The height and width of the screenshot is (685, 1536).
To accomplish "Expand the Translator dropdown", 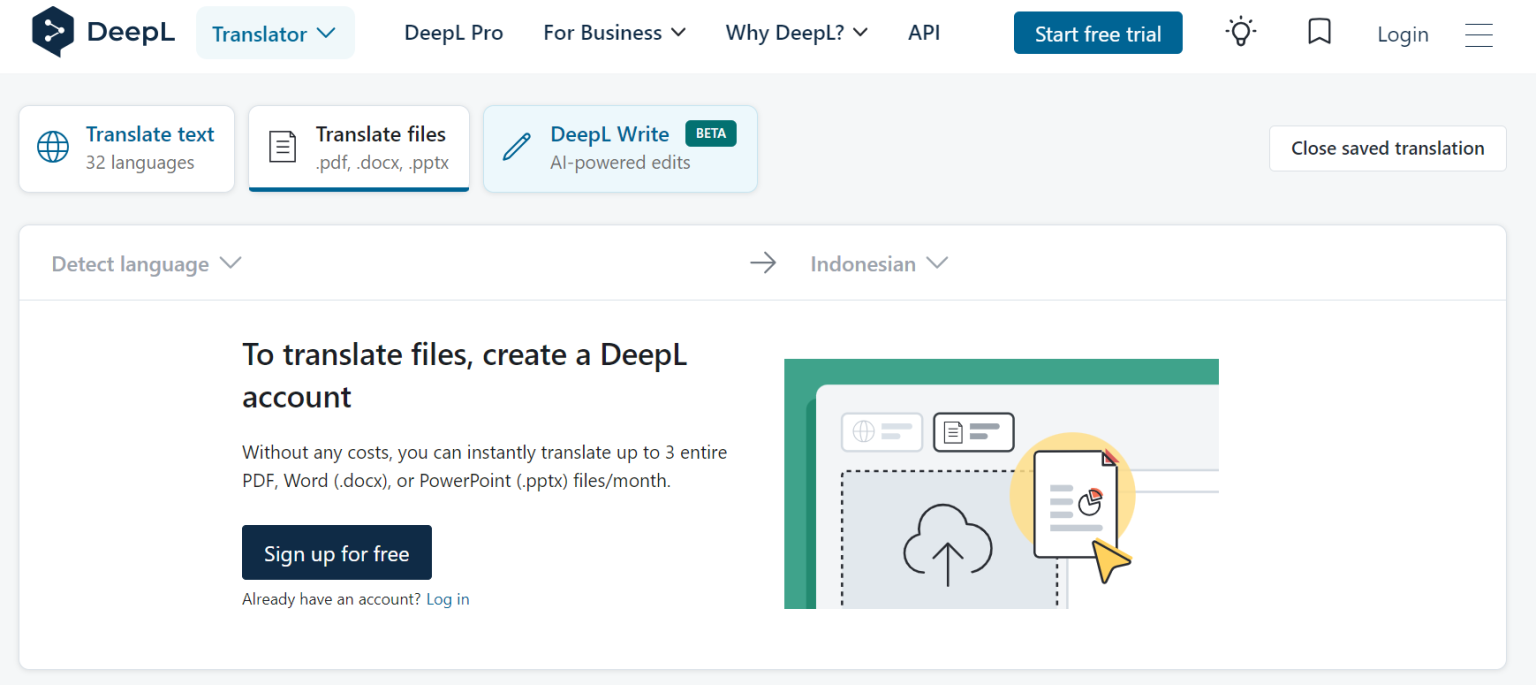I will pyautogui.click(x=274, y=33).
